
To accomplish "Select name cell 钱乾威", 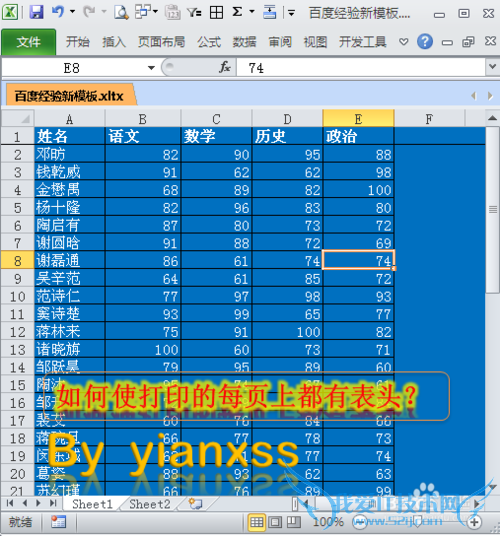I will [x=70, y=172].
